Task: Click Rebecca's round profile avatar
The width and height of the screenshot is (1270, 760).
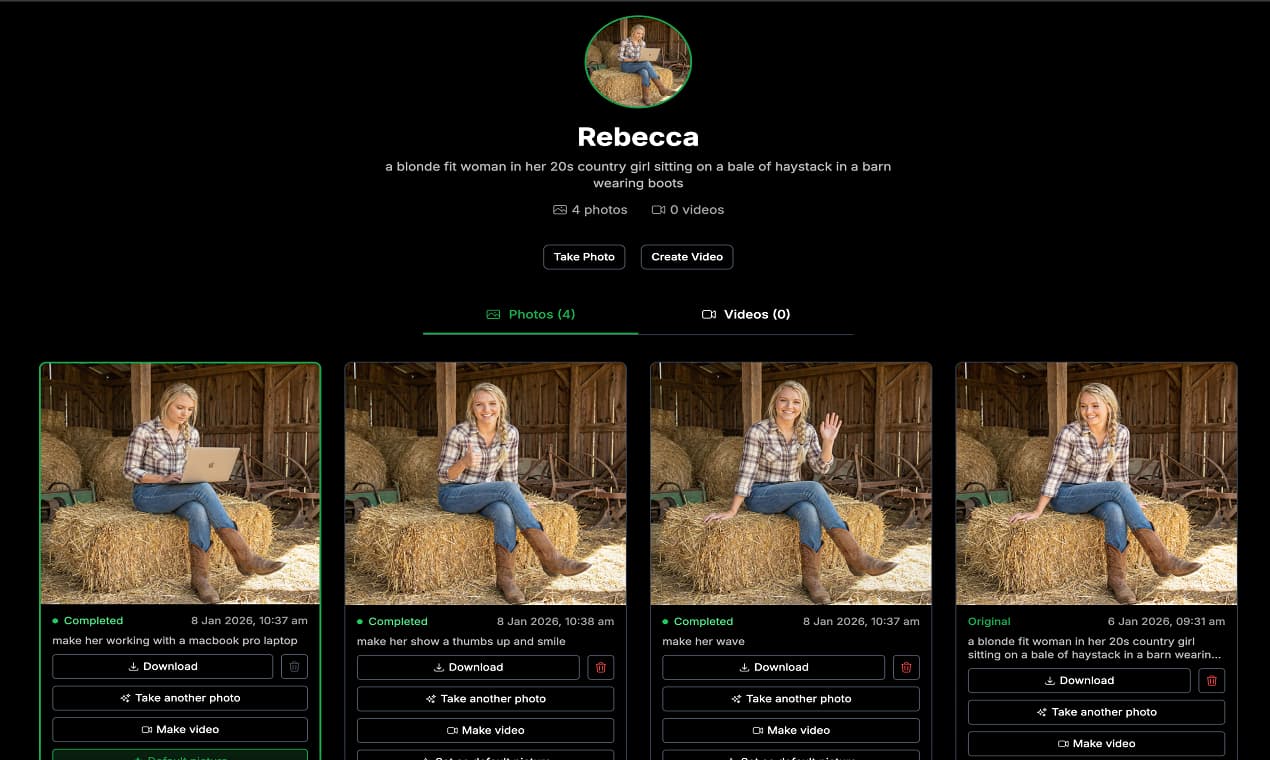Action: pos(638,61)
